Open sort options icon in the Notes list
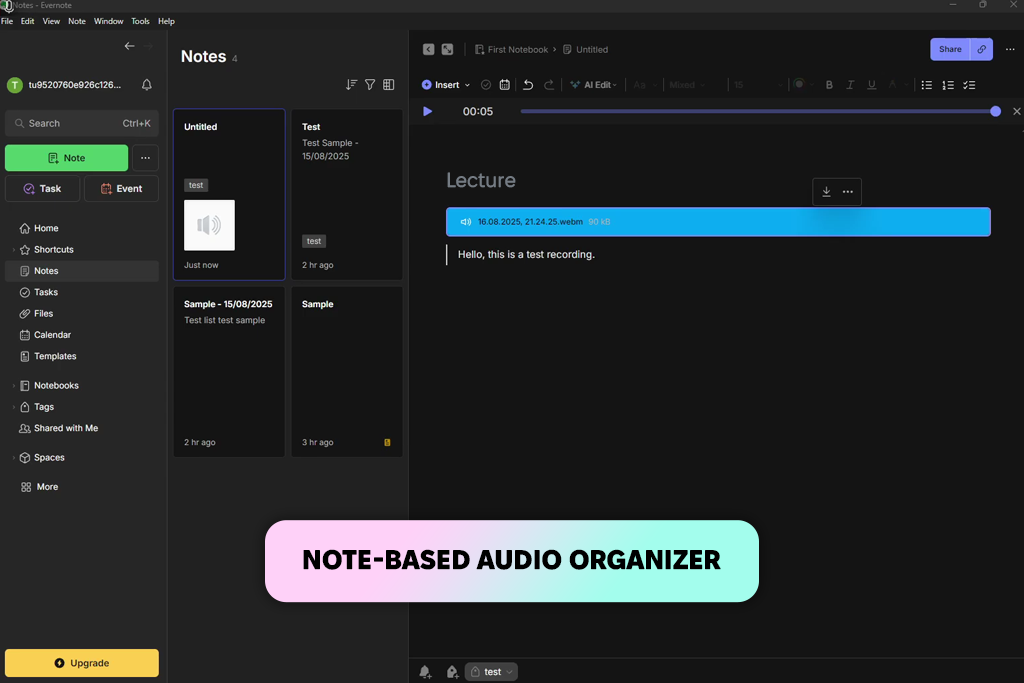The width and height of the screenshot is (1024, 683). click(x=351, y=85)
